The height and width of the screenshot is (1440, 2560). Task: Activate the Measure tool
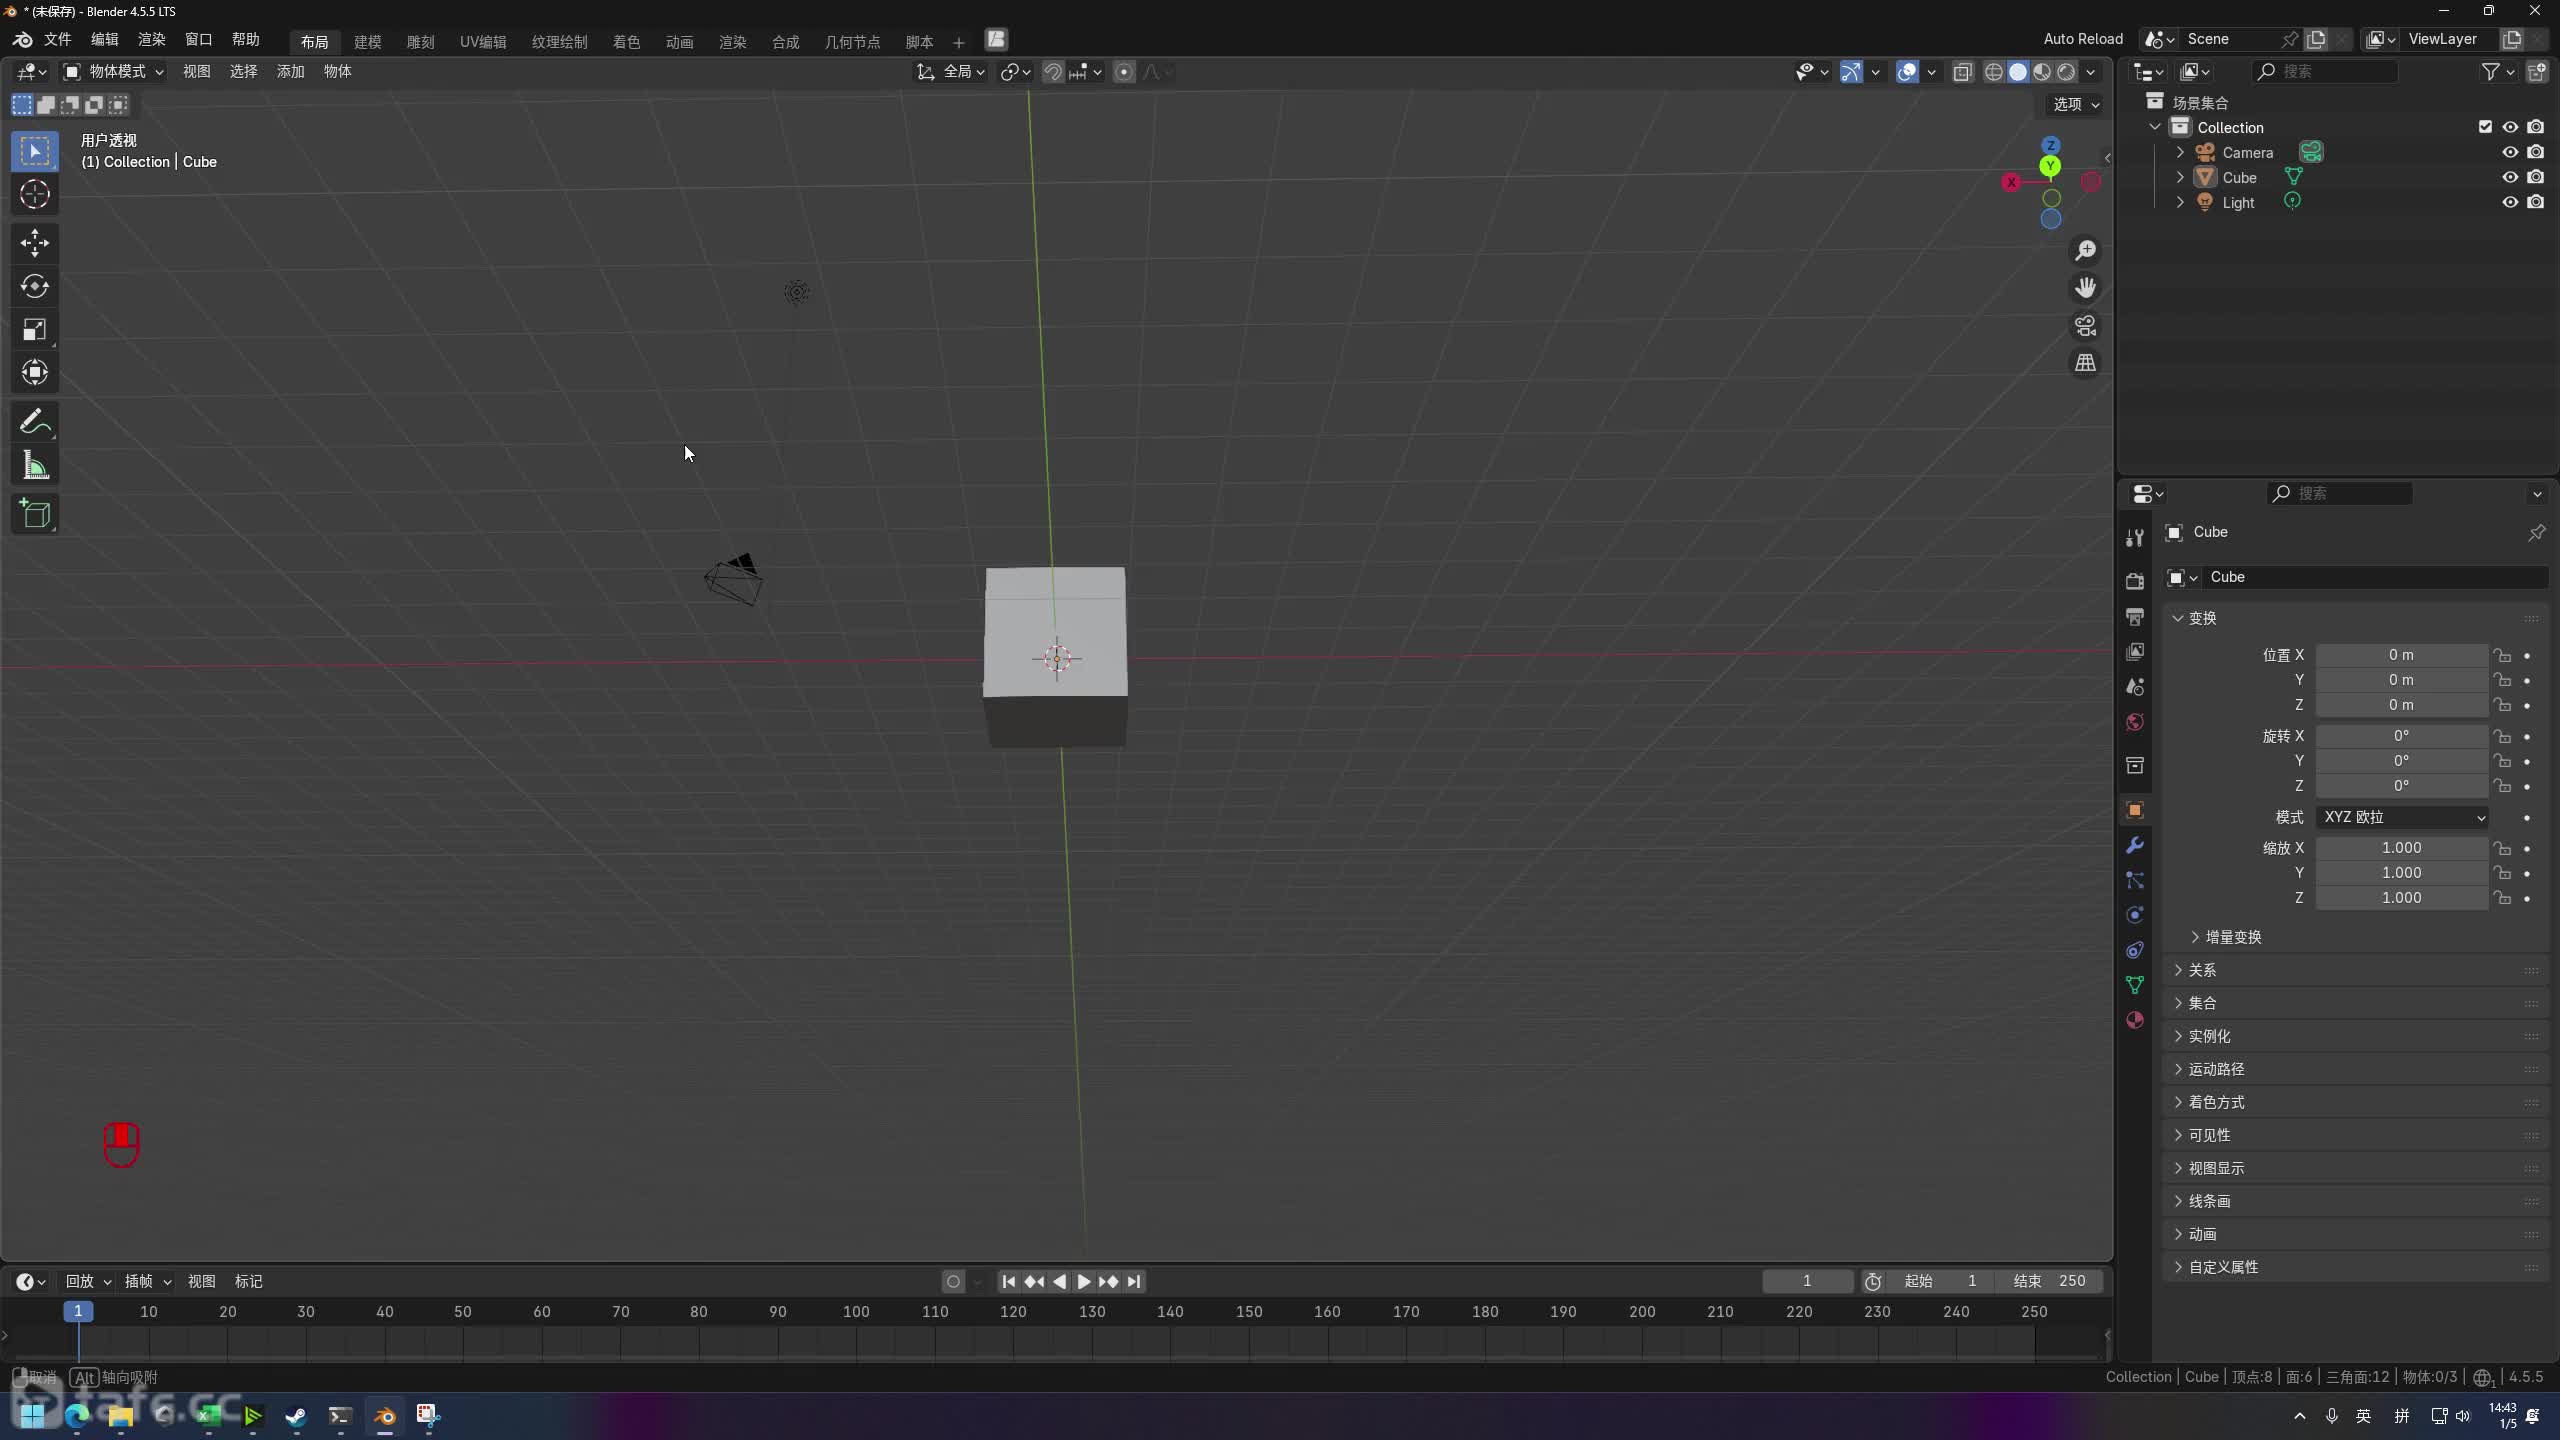[35, 466]
